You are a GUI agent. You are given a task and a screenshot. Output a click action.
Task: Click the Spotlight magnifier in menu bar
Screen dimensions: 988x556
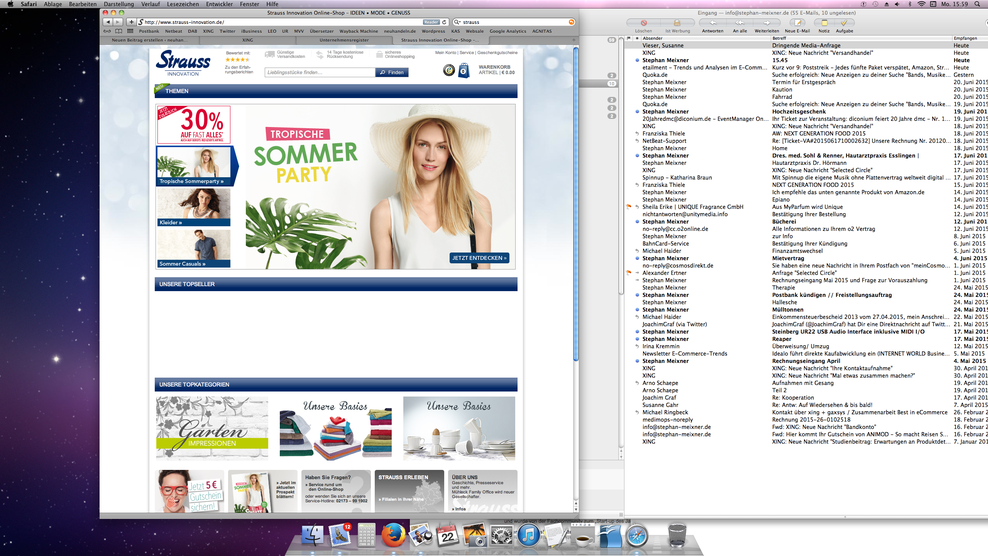pyautogui.click(x=979, y=4)
